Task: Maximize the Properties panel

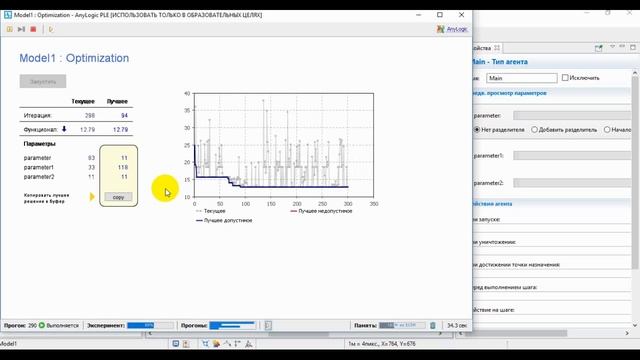Action: click(x=633, y=47)
